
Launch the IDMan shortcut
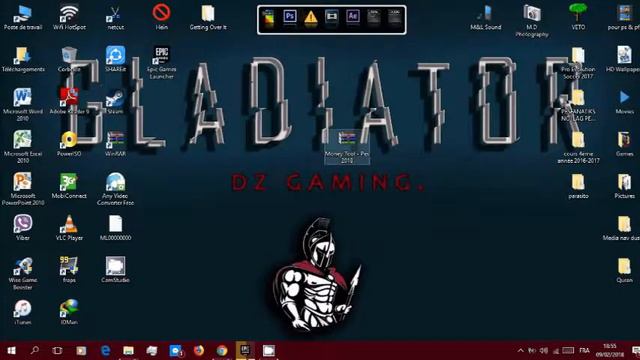69,313
